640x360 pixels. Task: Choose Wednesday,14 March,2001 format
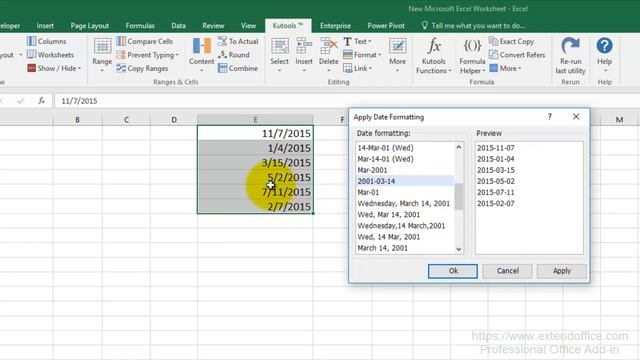point(404,225)
